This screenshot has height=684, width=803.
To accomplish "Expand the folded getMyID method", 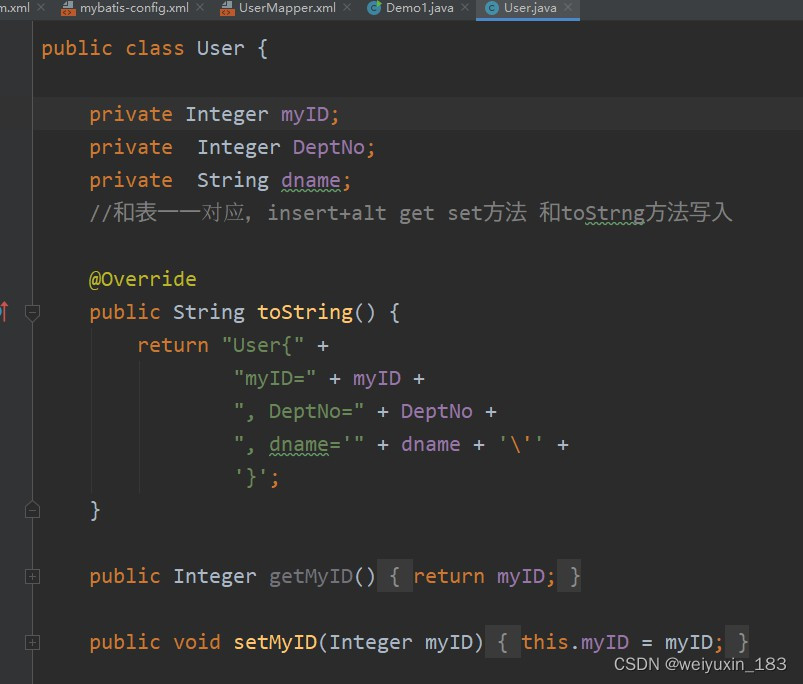I will (32, 576).
